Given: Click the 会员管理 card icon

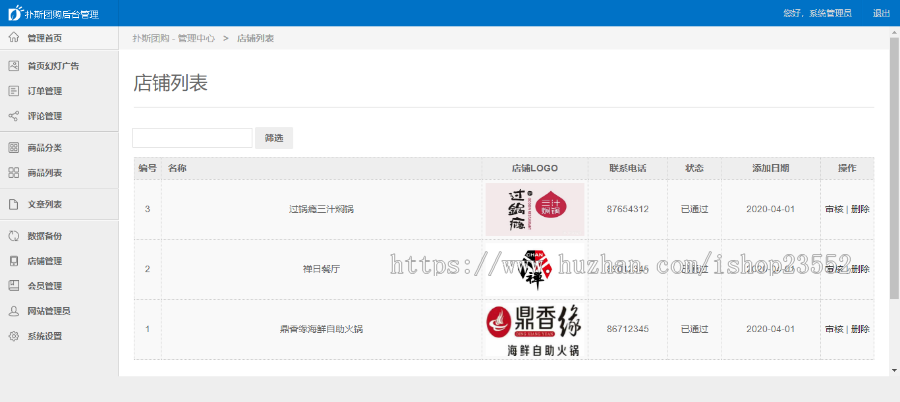Looking at the screenshot, I should pyautogui.click(x=14, y=285).
